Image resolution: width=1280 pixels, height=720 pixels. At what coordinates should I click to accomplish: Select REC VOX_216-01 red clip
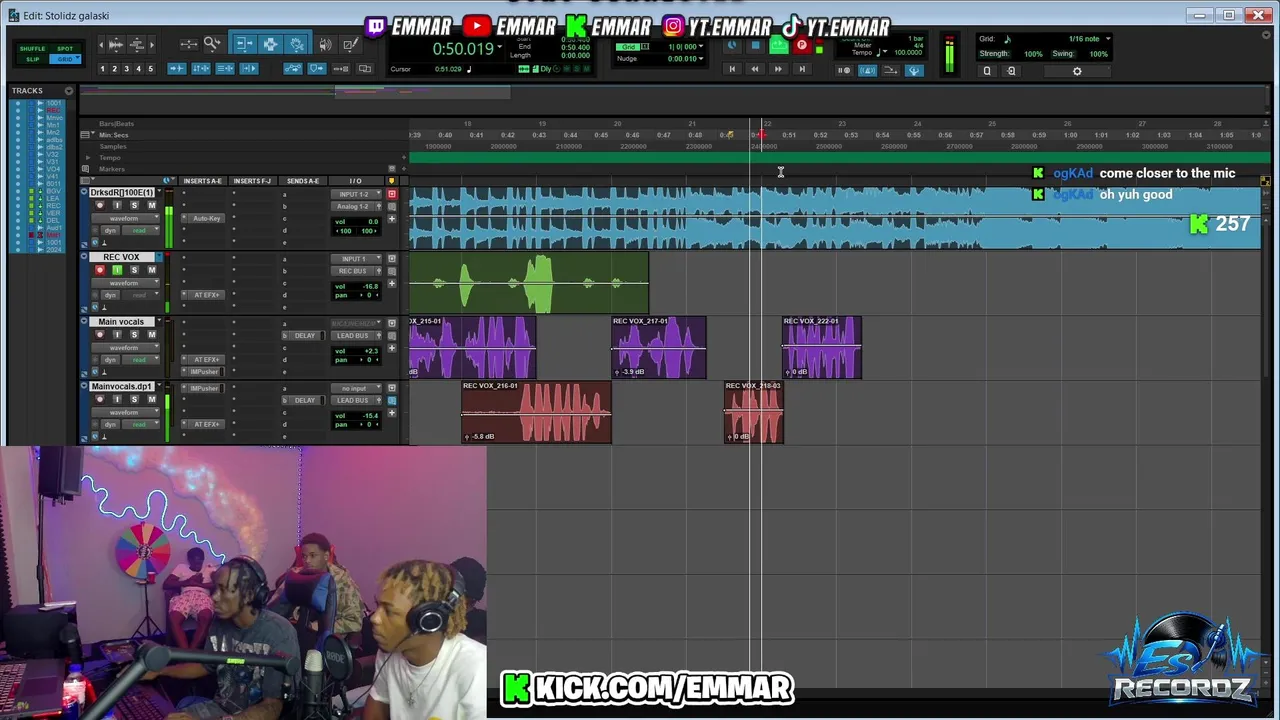(536, 412)
